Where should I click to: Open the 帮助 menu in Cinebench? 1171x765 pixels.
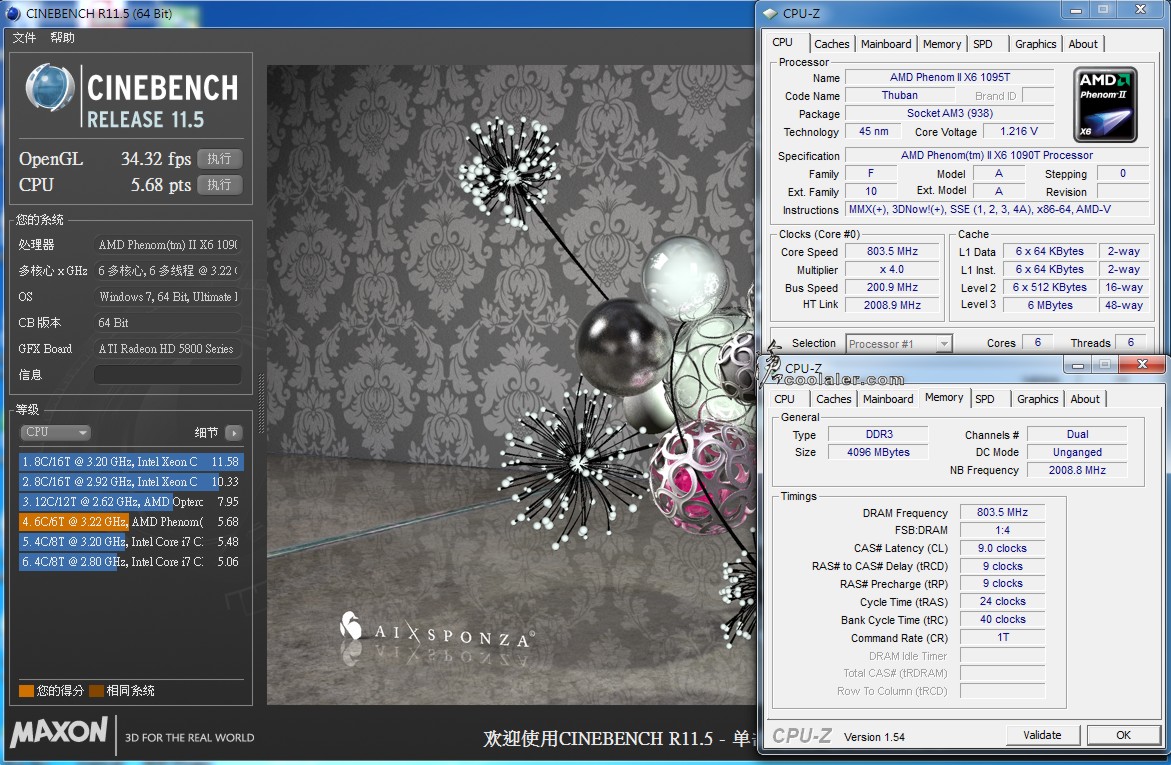63,37
